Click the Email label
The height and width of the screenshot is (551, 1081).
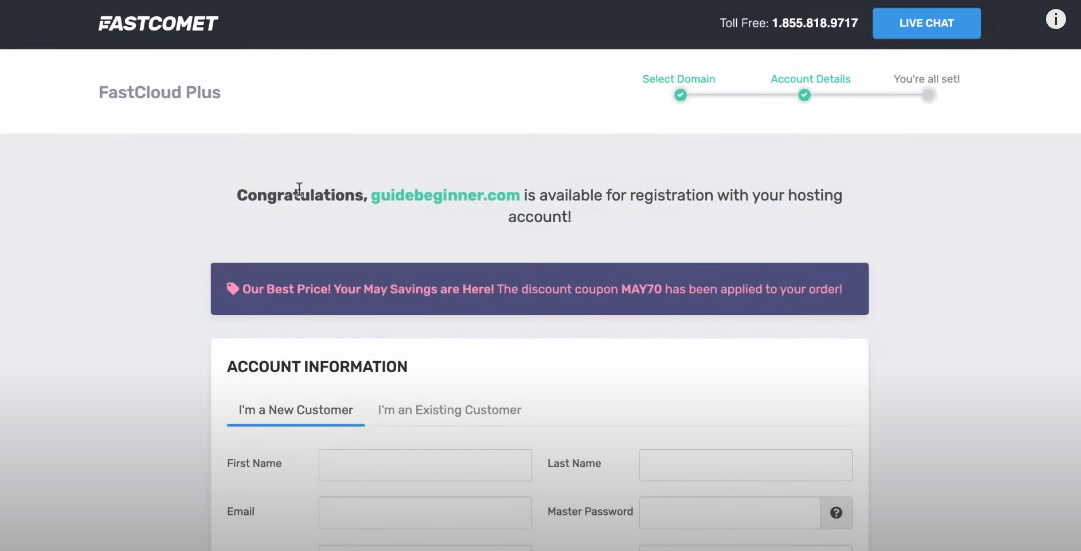[x=241, y=512]
